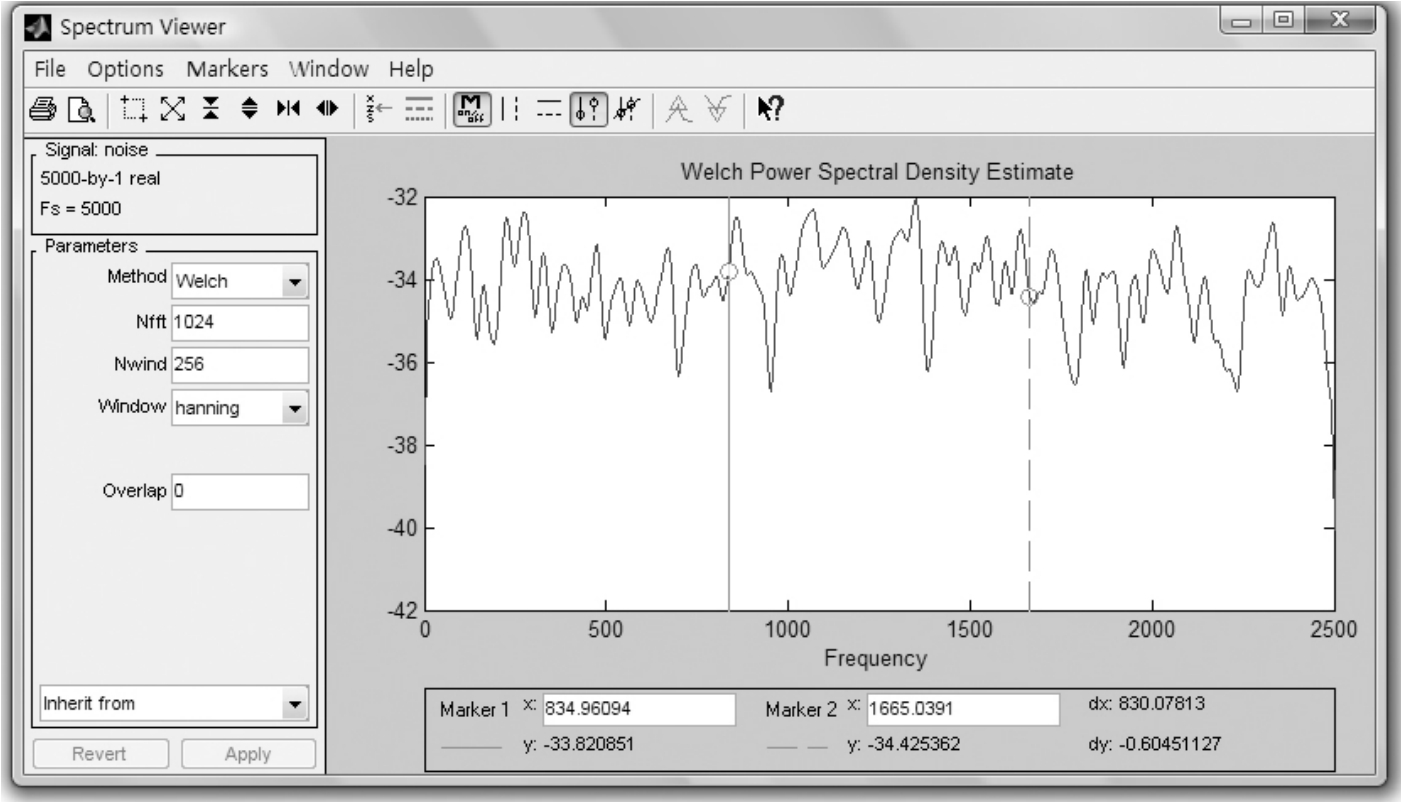Open the Window menu
Viewport: 1401px width, 802px height.
coord(329,70)
